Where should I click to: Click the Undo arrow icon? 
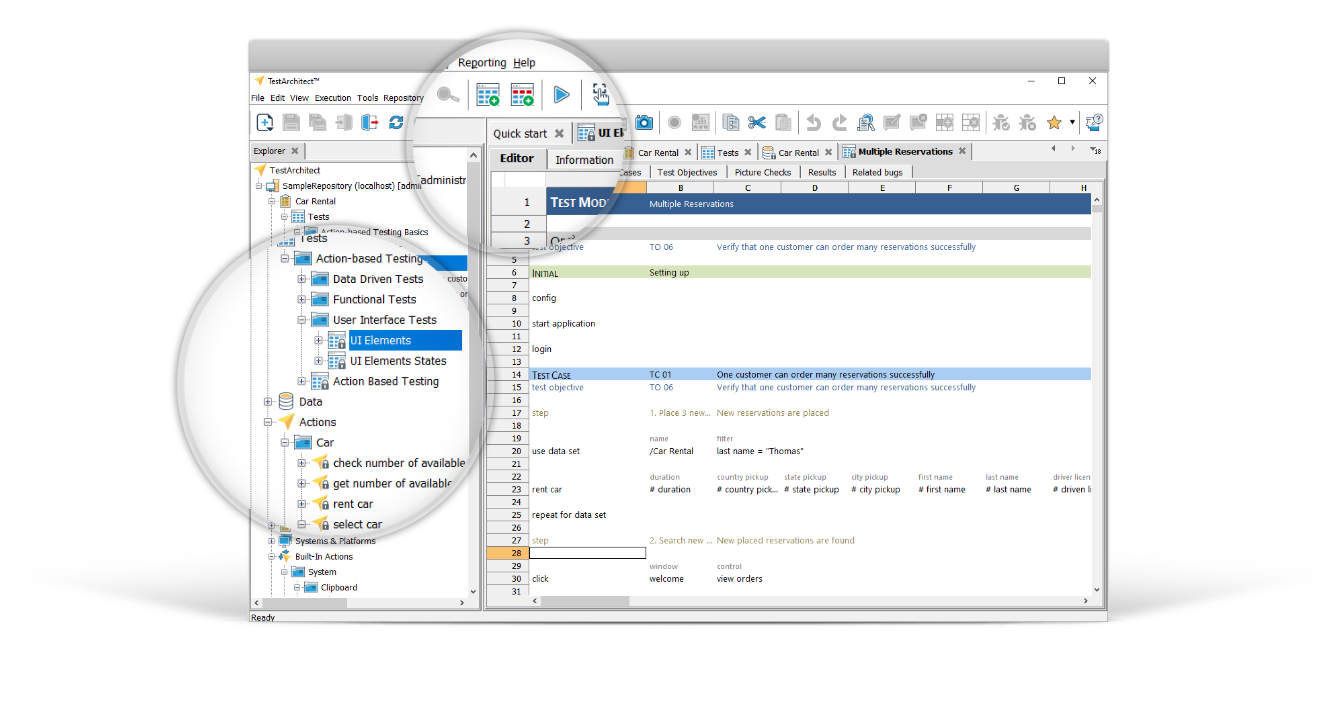(x=813, y=122)
